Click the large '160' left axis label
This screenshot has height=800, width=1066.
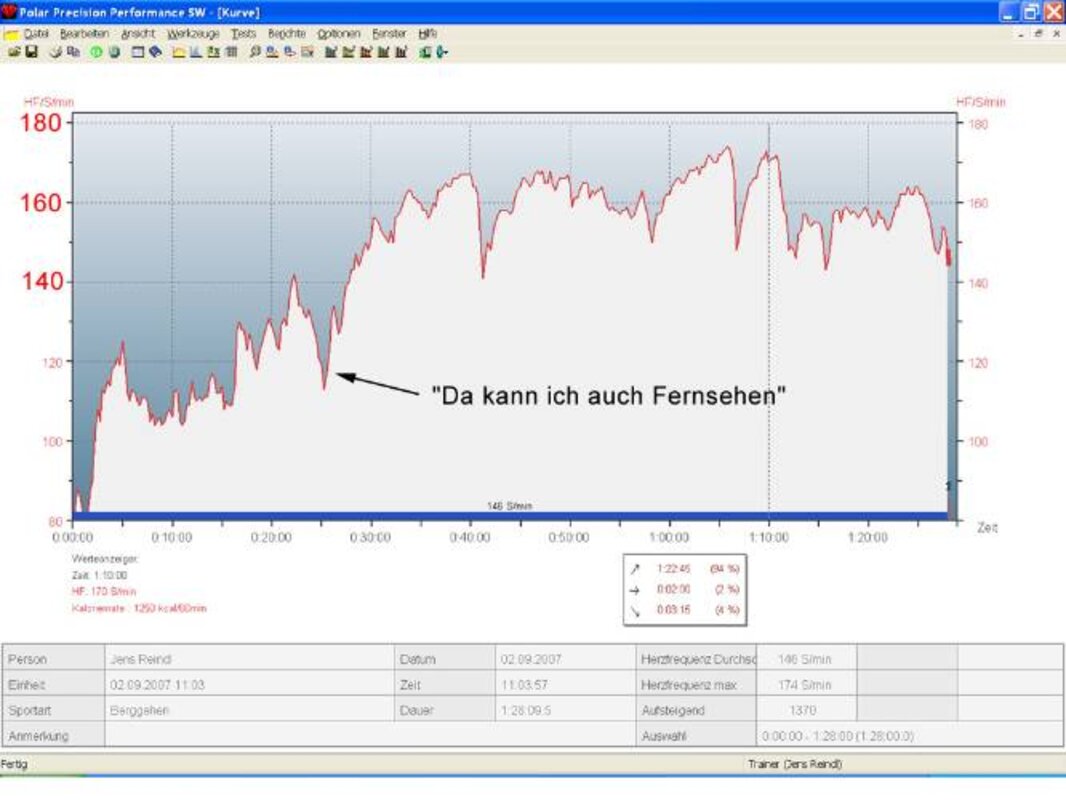tap(41, 203)
